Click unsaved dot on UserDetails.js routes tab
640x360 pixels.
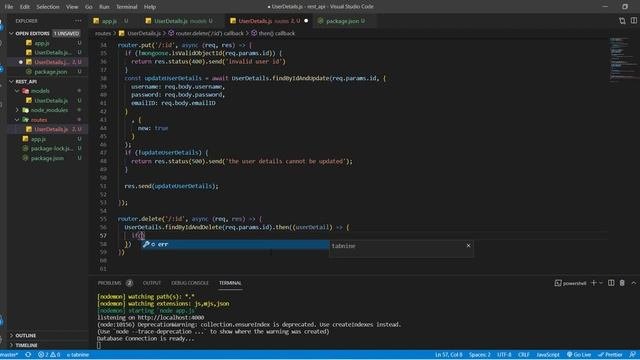pyautogui.click(x=306, y=21)
